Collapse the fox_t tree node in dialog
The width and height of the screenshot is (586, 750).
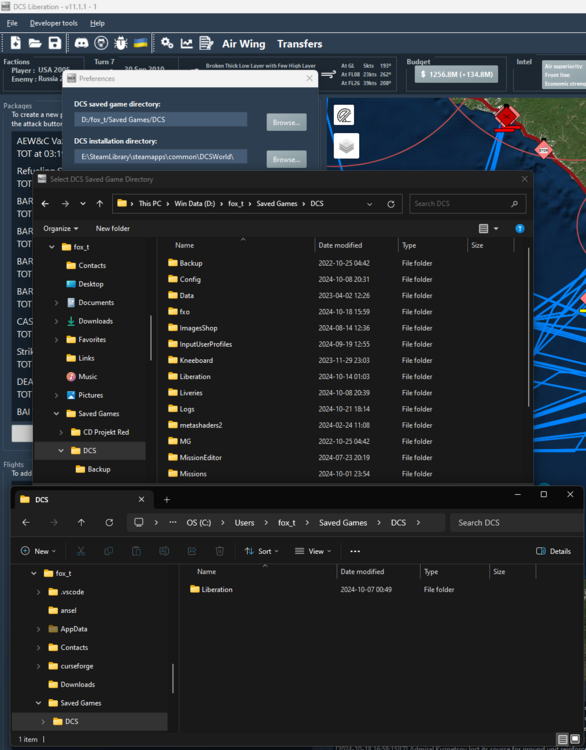click(52, 247)
